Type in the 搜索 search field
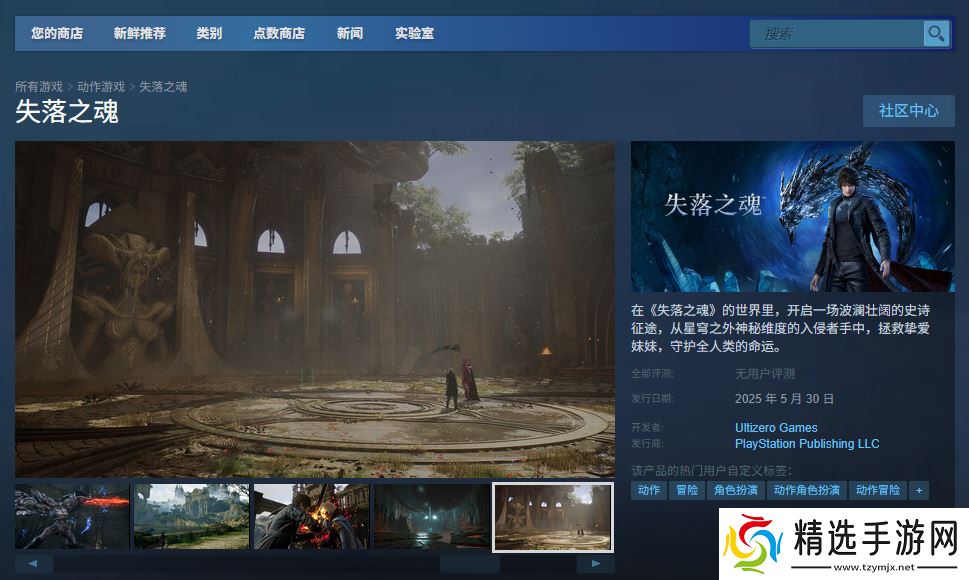Screen dimensions: 969x580 [836, 34]
